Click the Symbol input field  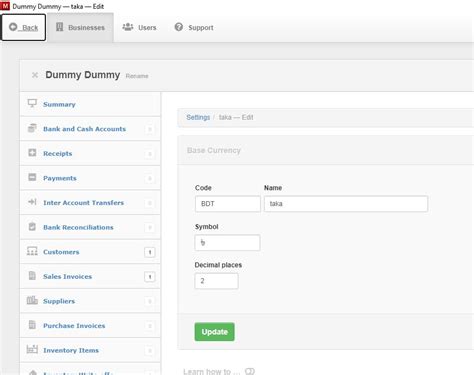227,243
